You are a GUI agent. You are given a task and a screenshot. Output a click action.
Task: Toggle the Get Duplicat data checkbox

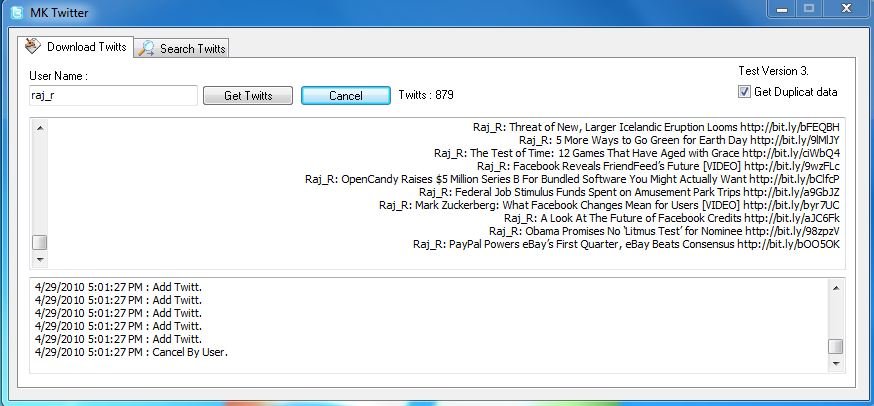point(744,92)
